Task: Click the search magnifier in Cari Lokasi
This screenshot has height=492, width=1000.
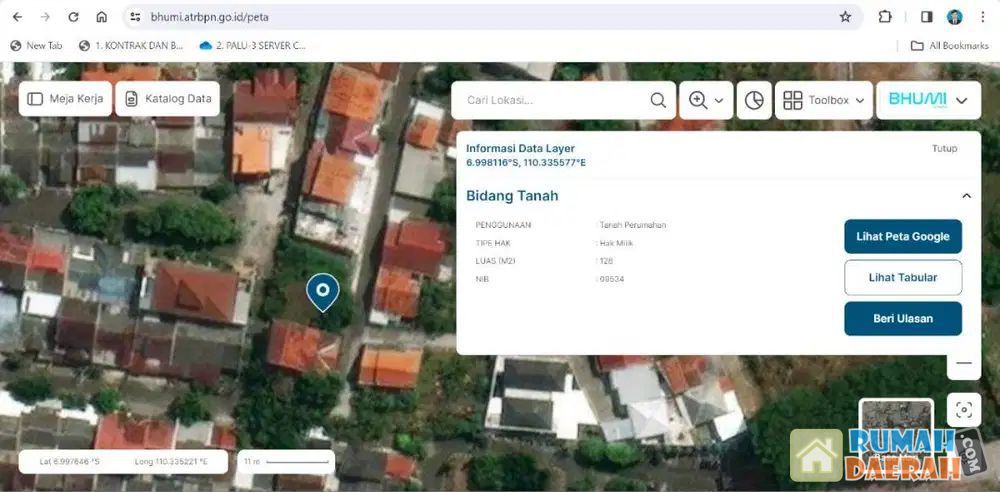Action: (658, 100)
